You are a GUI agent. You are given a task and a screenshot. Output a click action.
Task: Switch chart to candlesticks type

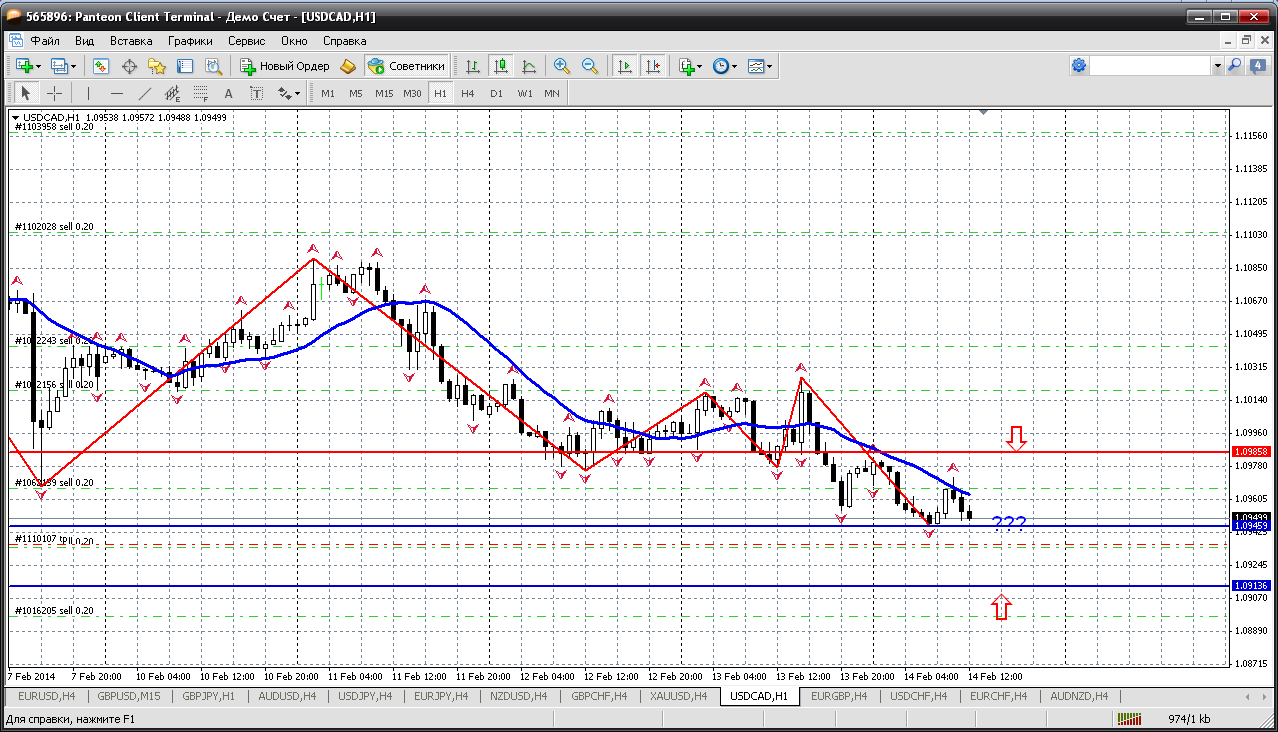click(501, 66)
